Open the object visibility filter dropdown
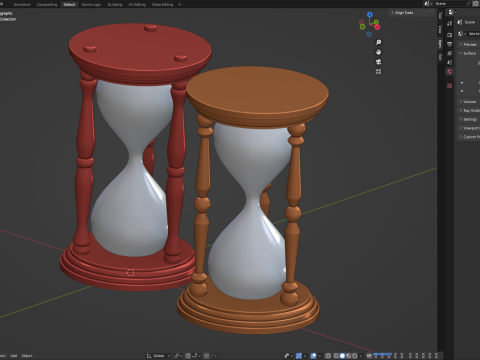Viewport: 480px width, 360px height. coord(288,356)
